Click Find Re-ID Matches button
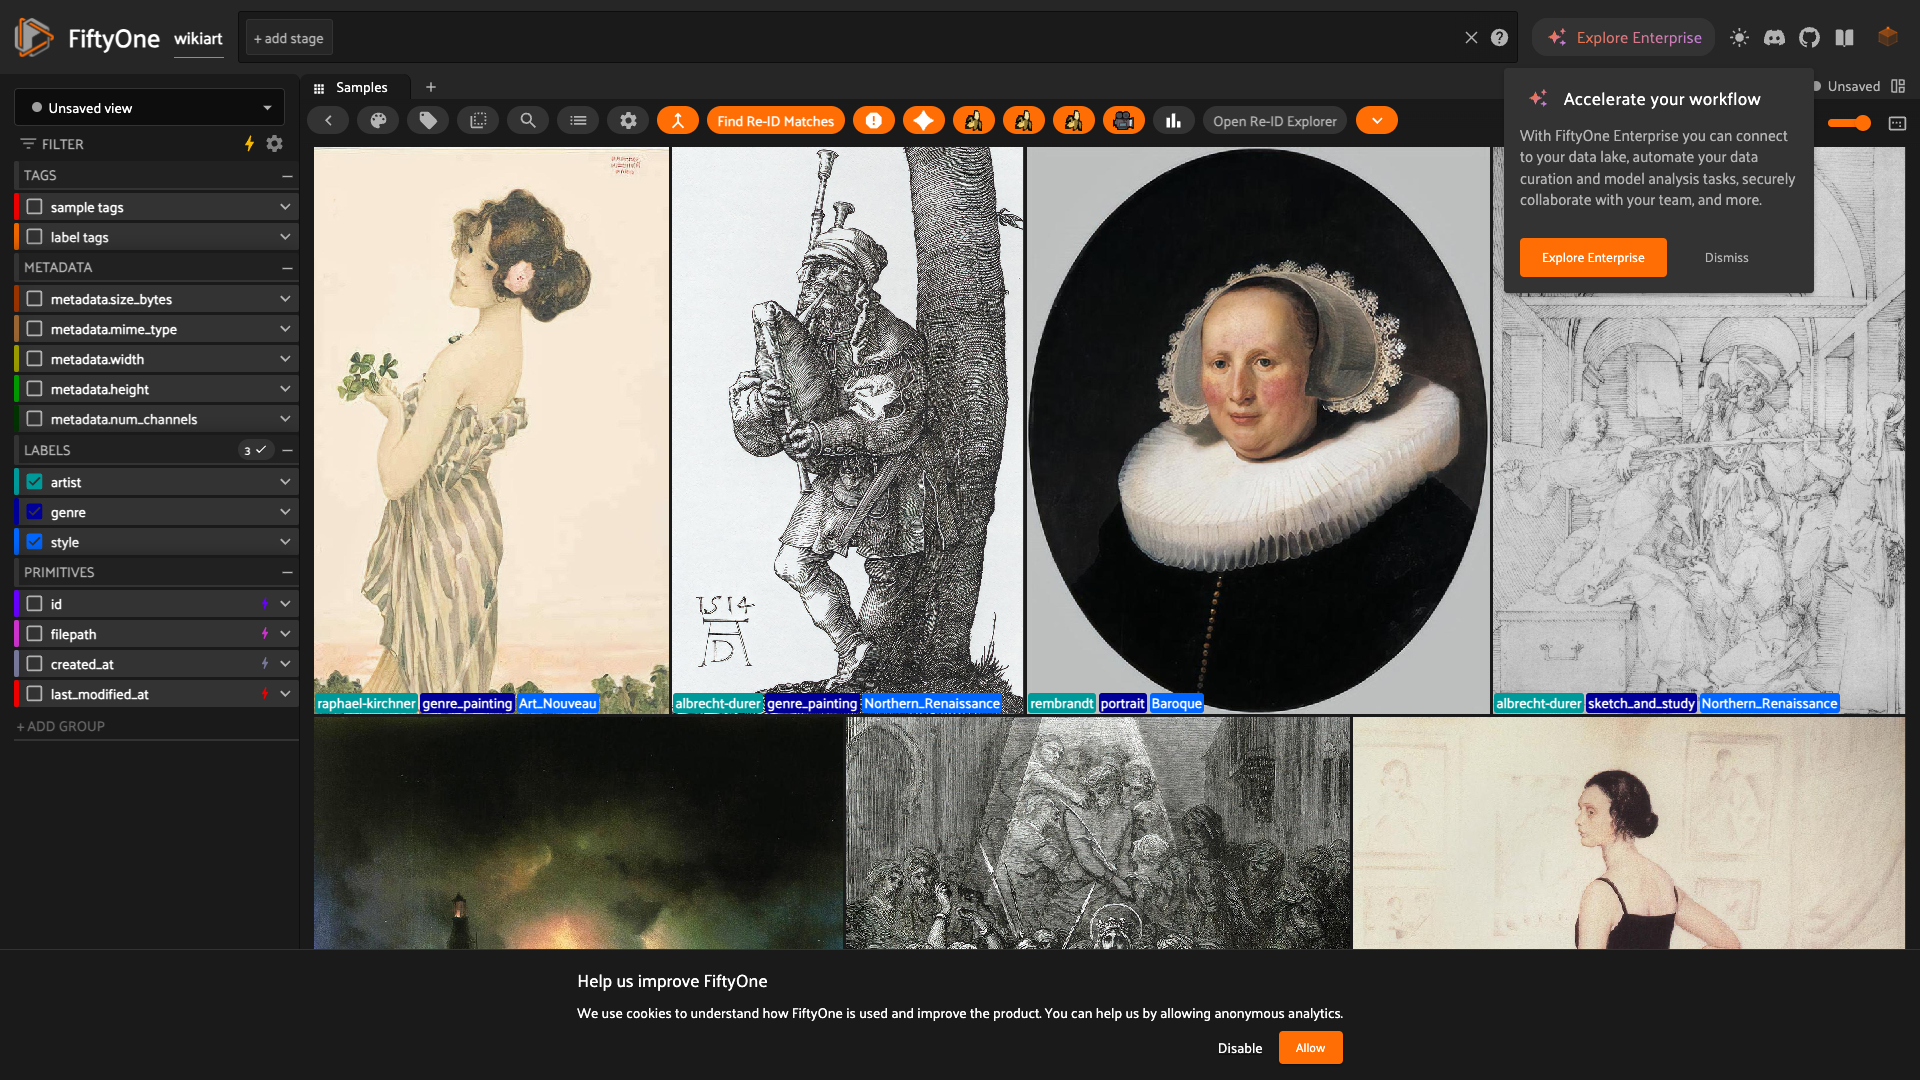This screenshot has height=1080, width=1920. click(x=776, y=121)
